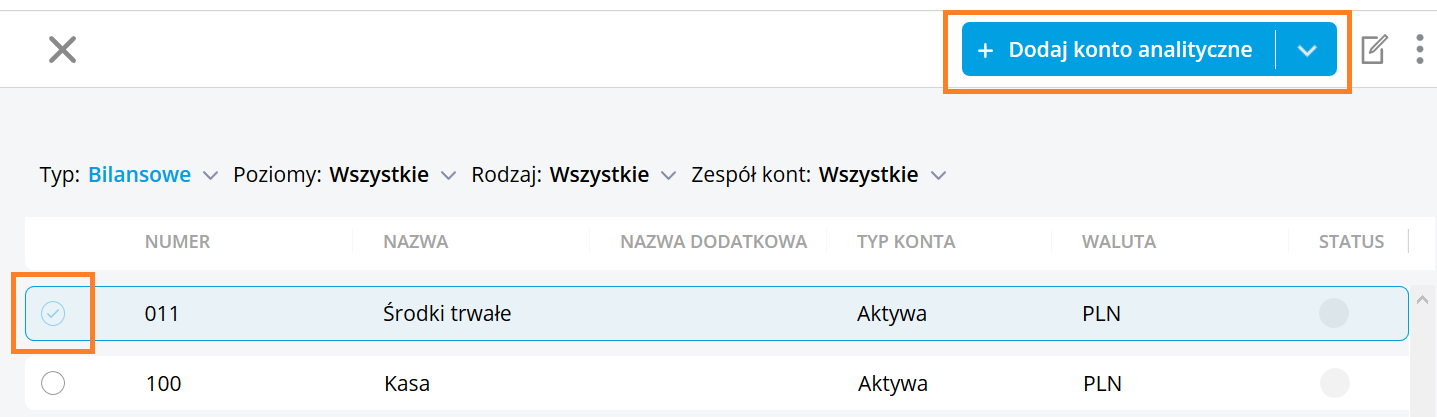1437x417 pixels.
Task: Click the plus icon on Dodaj konto analityczne
Action: (985, 50)
